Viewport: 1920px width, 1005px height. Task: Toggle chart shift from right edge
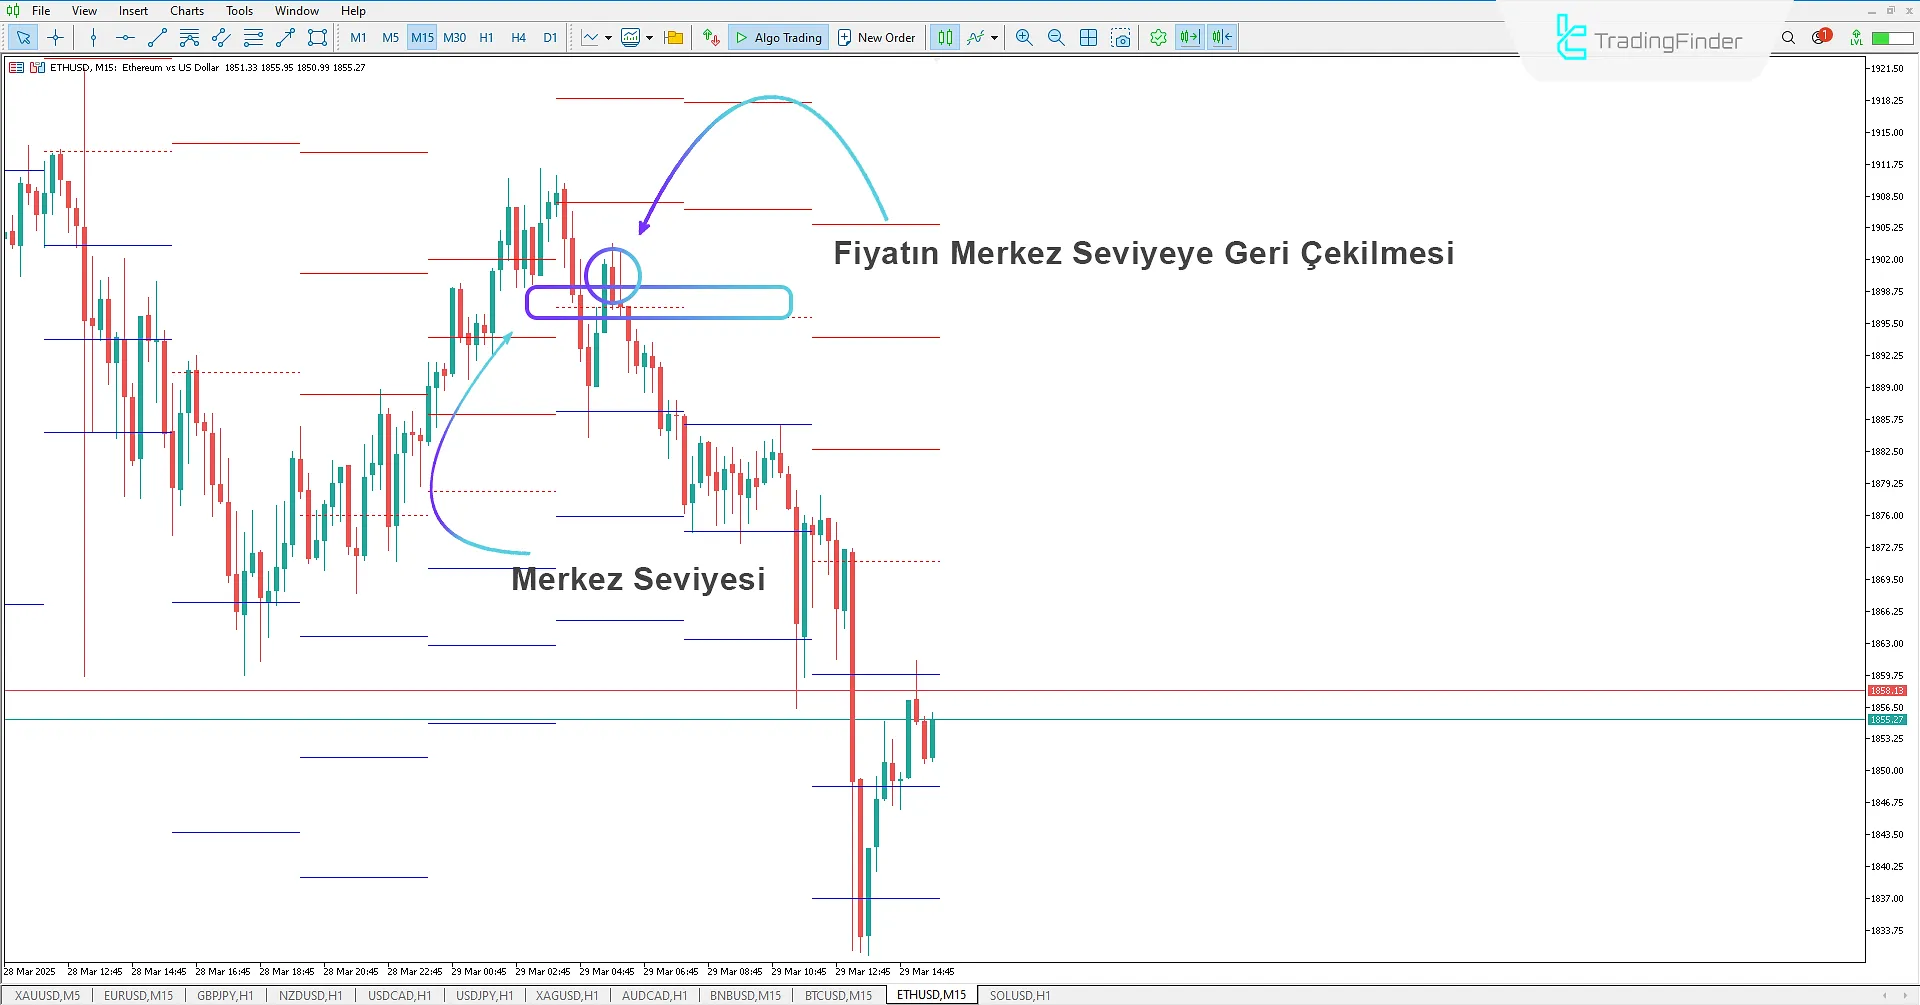[1222, 38]
